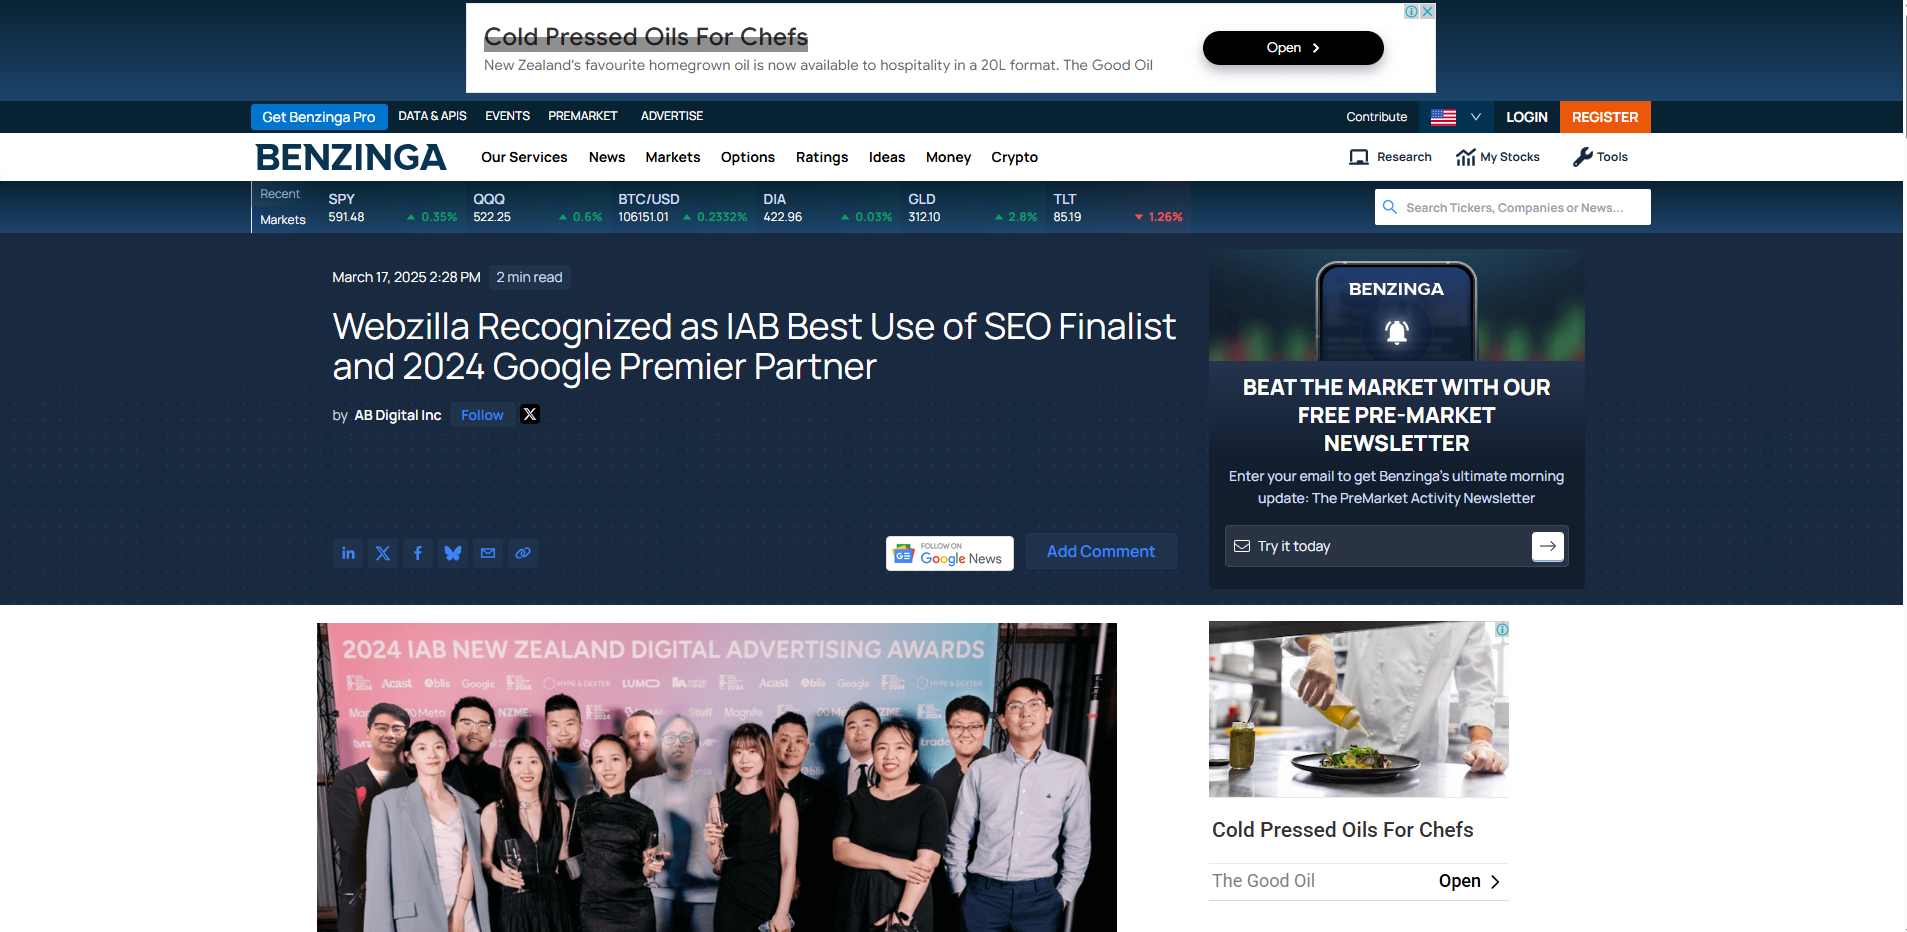
Task: Share article on X icon below article
Action: pyautogui.click(x=383, y=553)
